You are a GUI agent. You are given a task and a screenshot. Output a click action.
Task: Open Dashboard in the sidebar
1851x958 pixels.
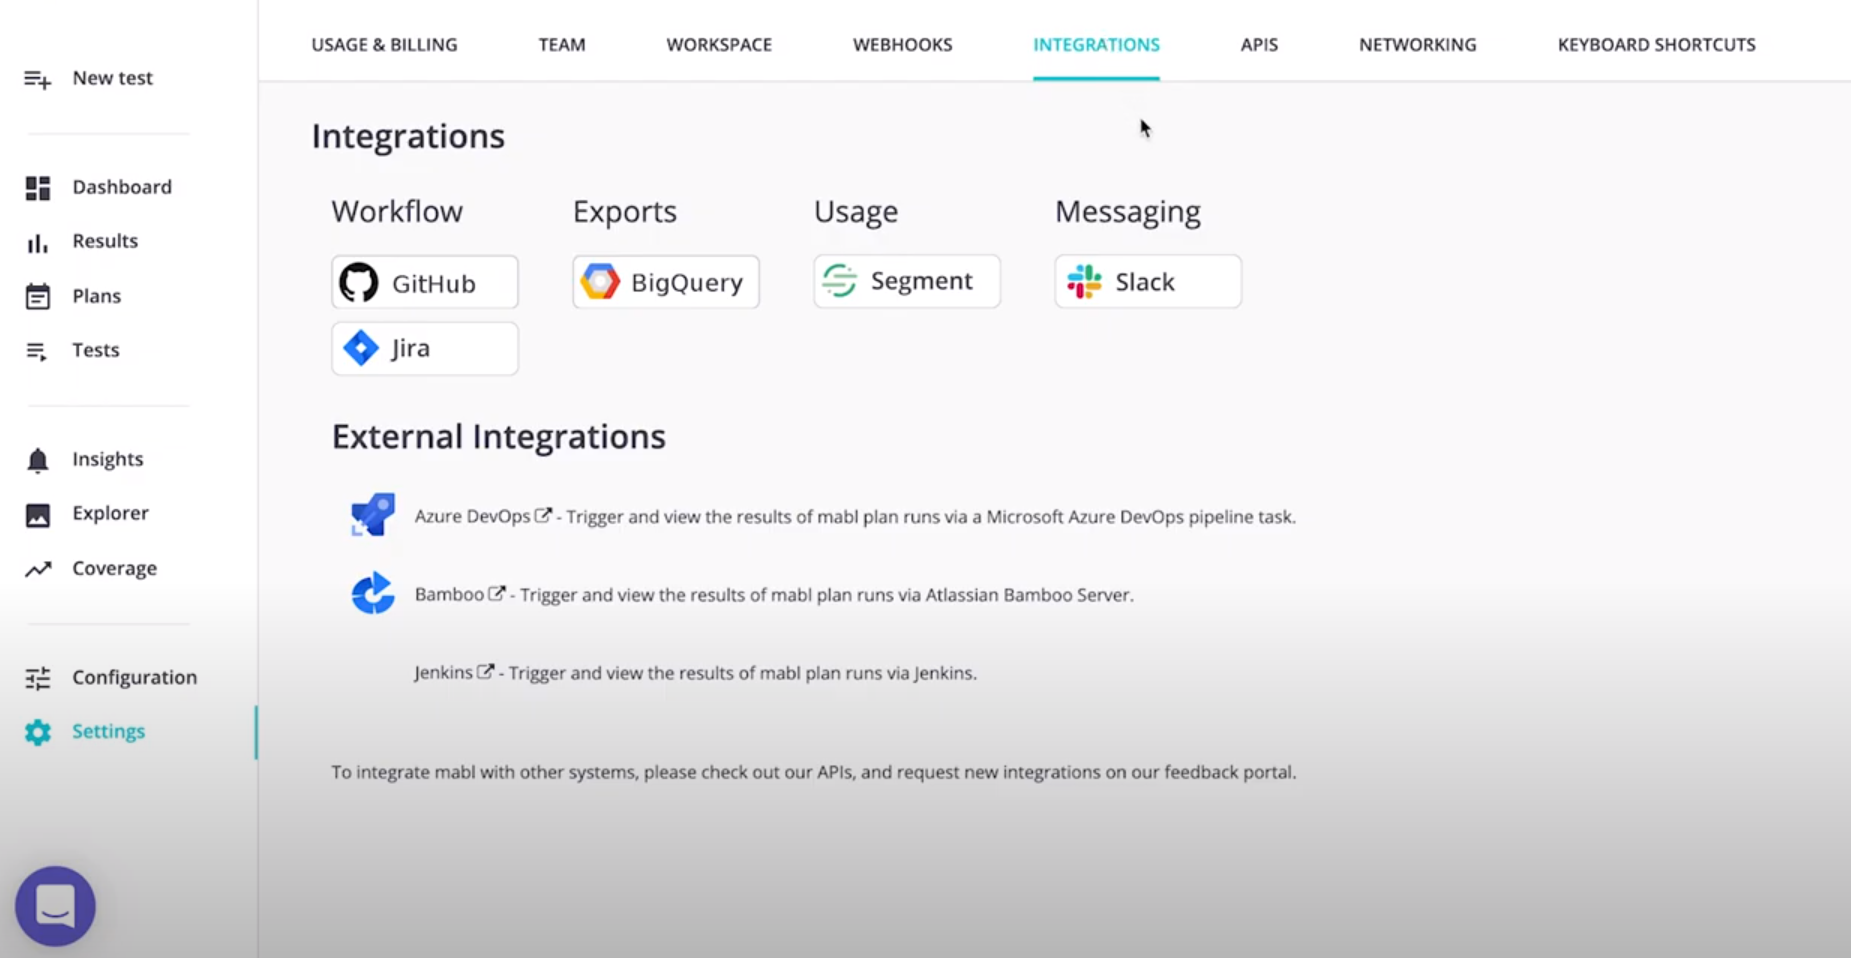(x=122, y=187)
